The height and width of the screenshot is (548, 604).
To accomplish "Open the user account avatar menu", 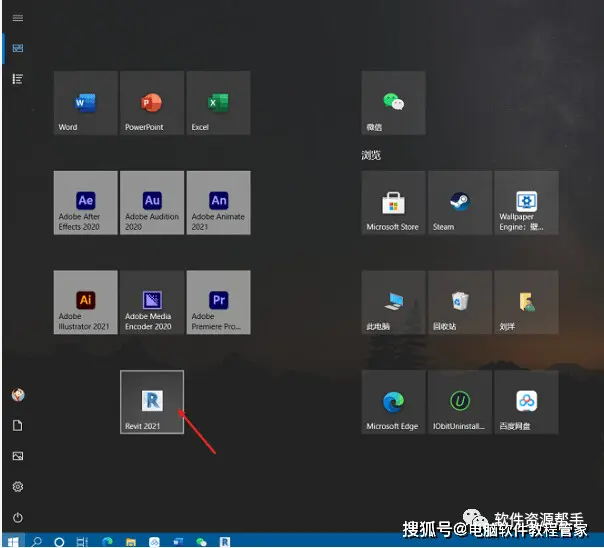I will [x=18, y=395].
